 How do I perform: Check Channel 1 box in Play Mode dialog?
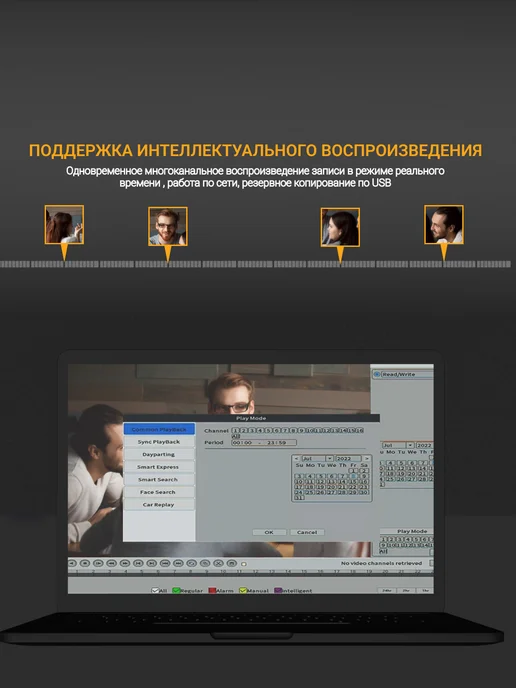tap(235, 430)
